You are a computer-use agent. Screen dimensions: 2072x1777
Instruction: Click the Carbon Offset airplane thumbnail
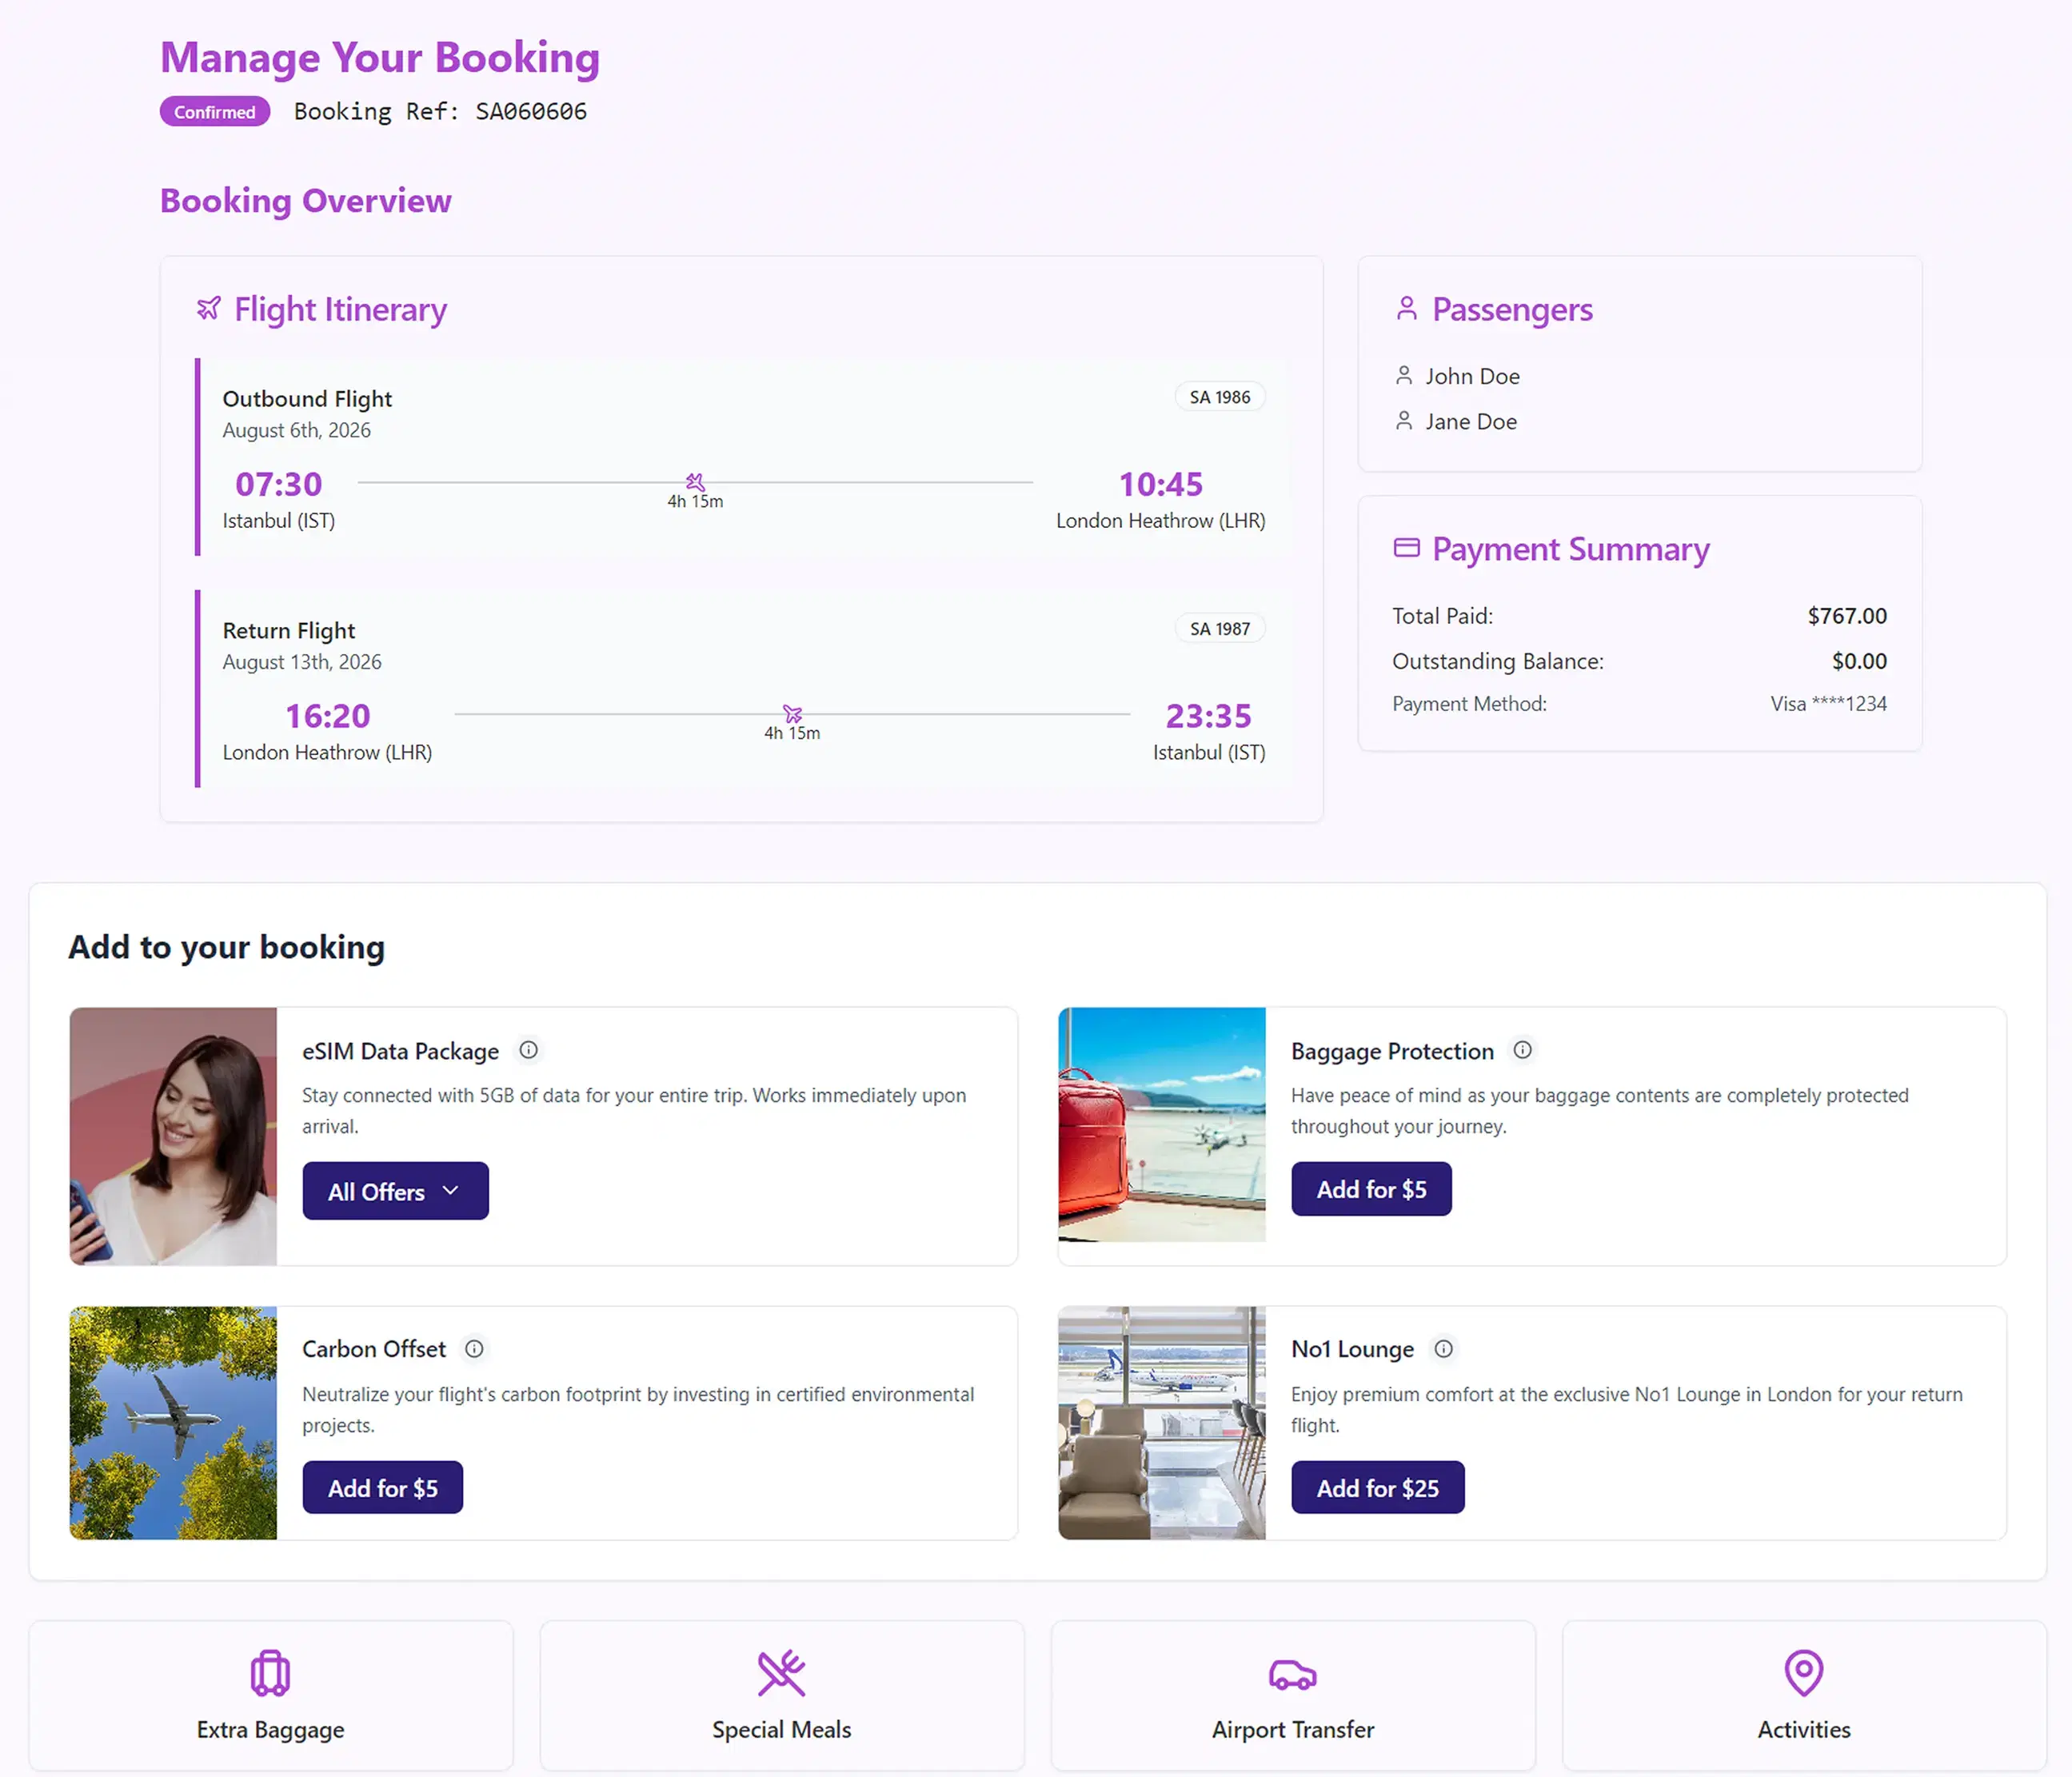(x=172, y=1423)
